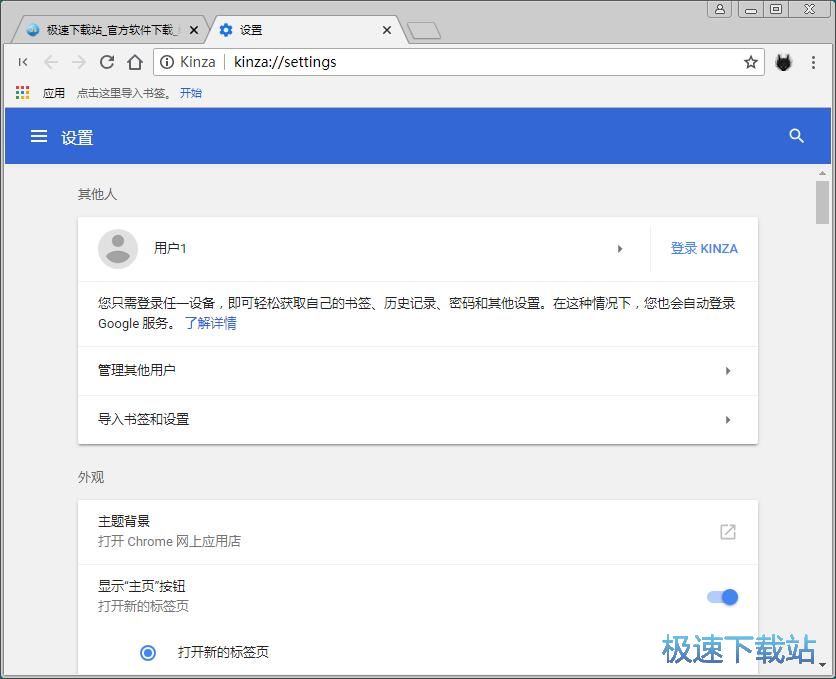The width and height of the screenshot is (836, 679).
Task: Go to the home page
Action: (135, 62)
